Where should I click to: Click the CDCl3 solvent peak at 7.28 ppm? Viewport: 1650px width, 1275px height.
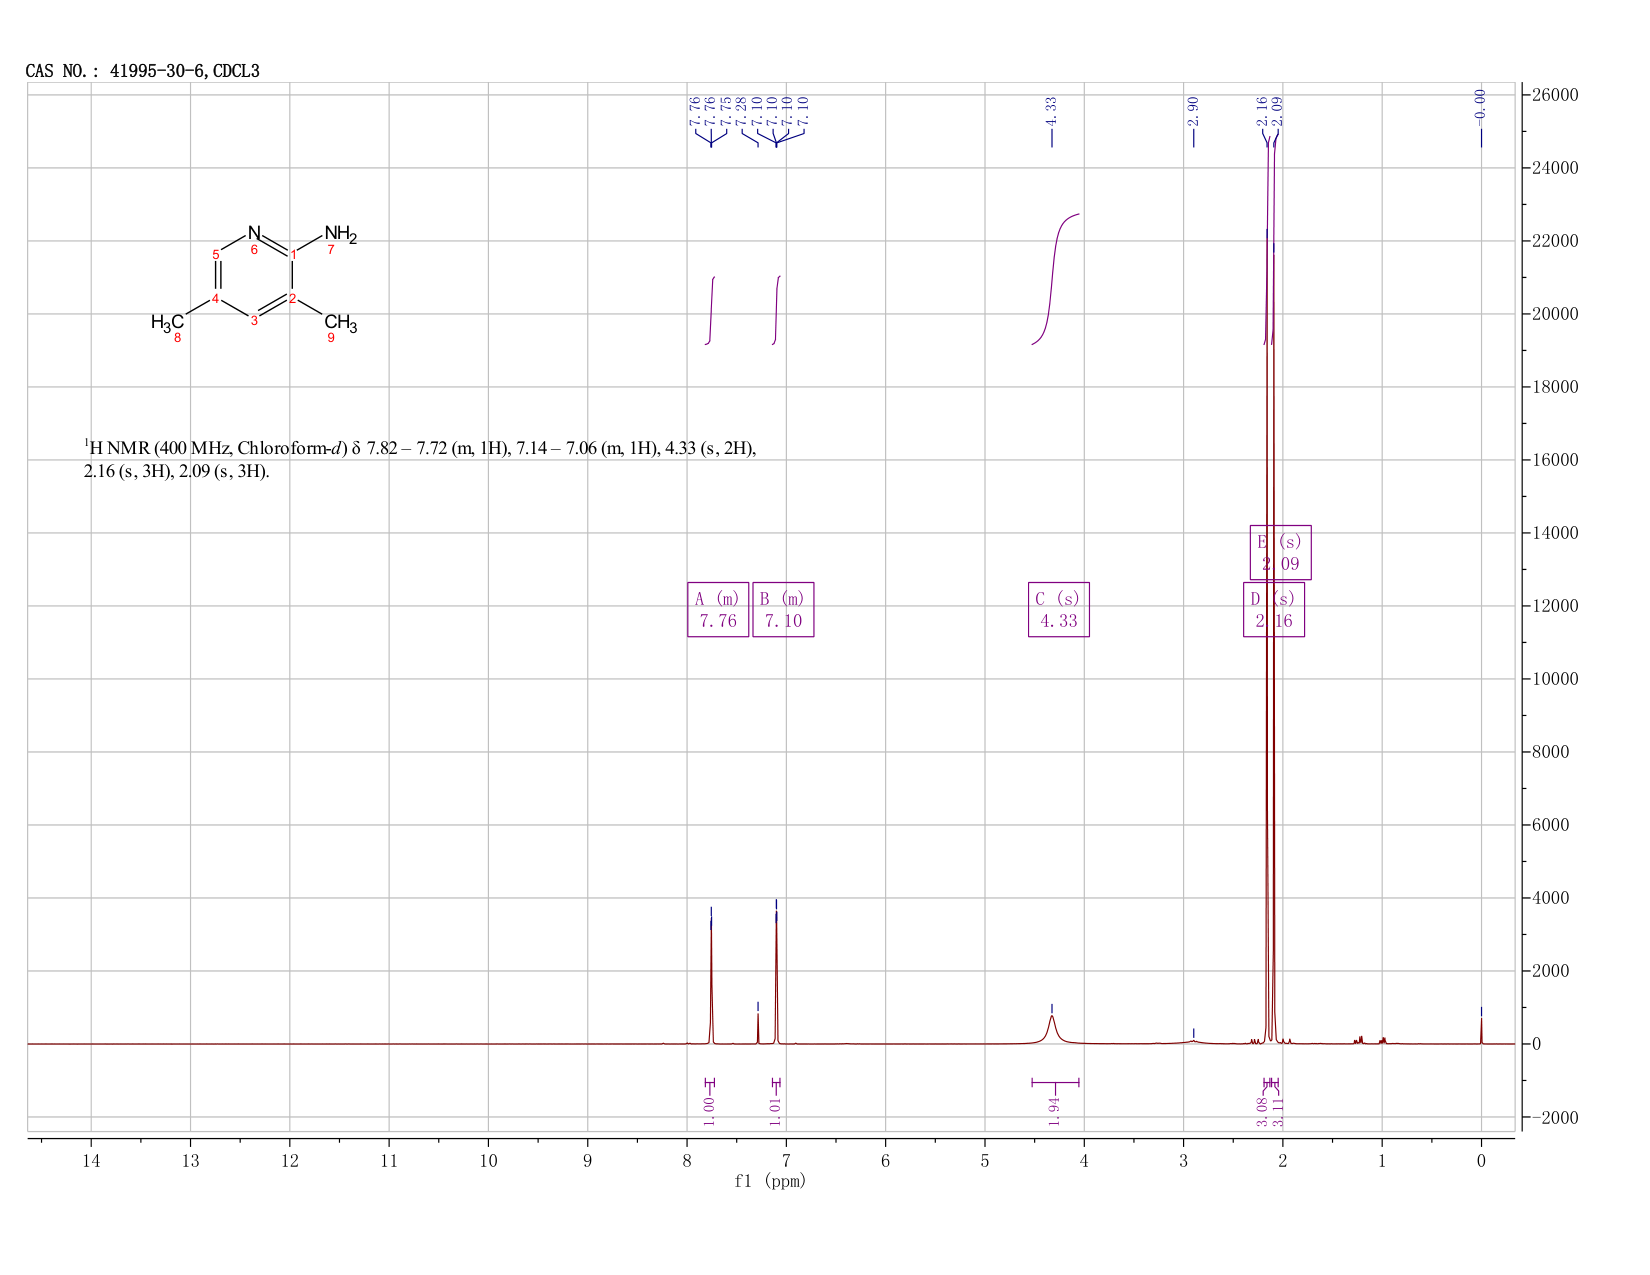[x=758, y=1029]
